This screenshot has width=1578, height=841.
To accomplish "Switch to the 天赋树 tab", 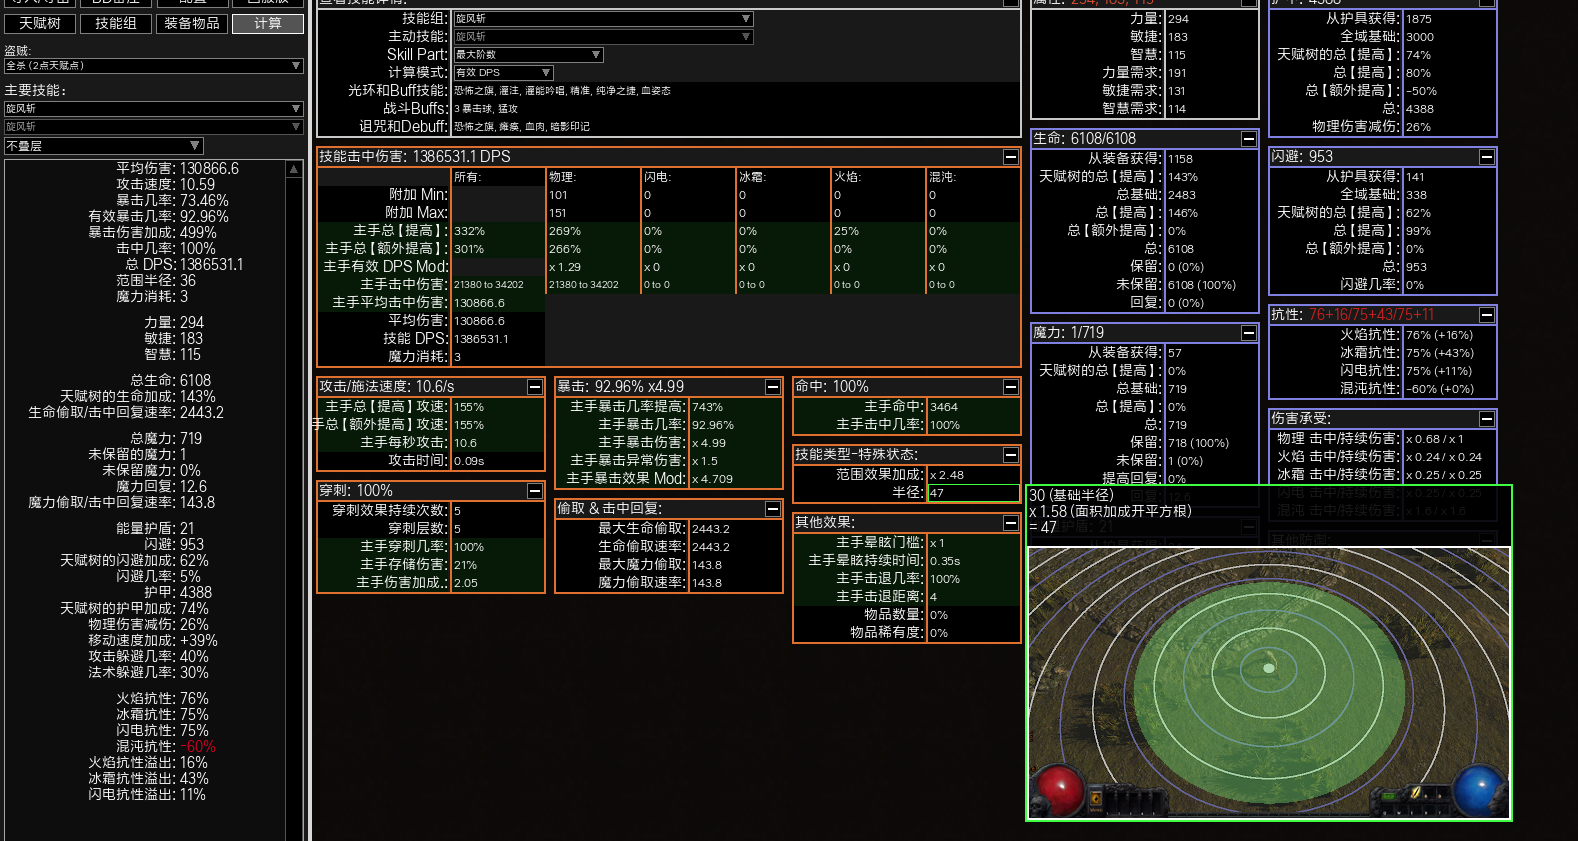I will tap(40, 23).
